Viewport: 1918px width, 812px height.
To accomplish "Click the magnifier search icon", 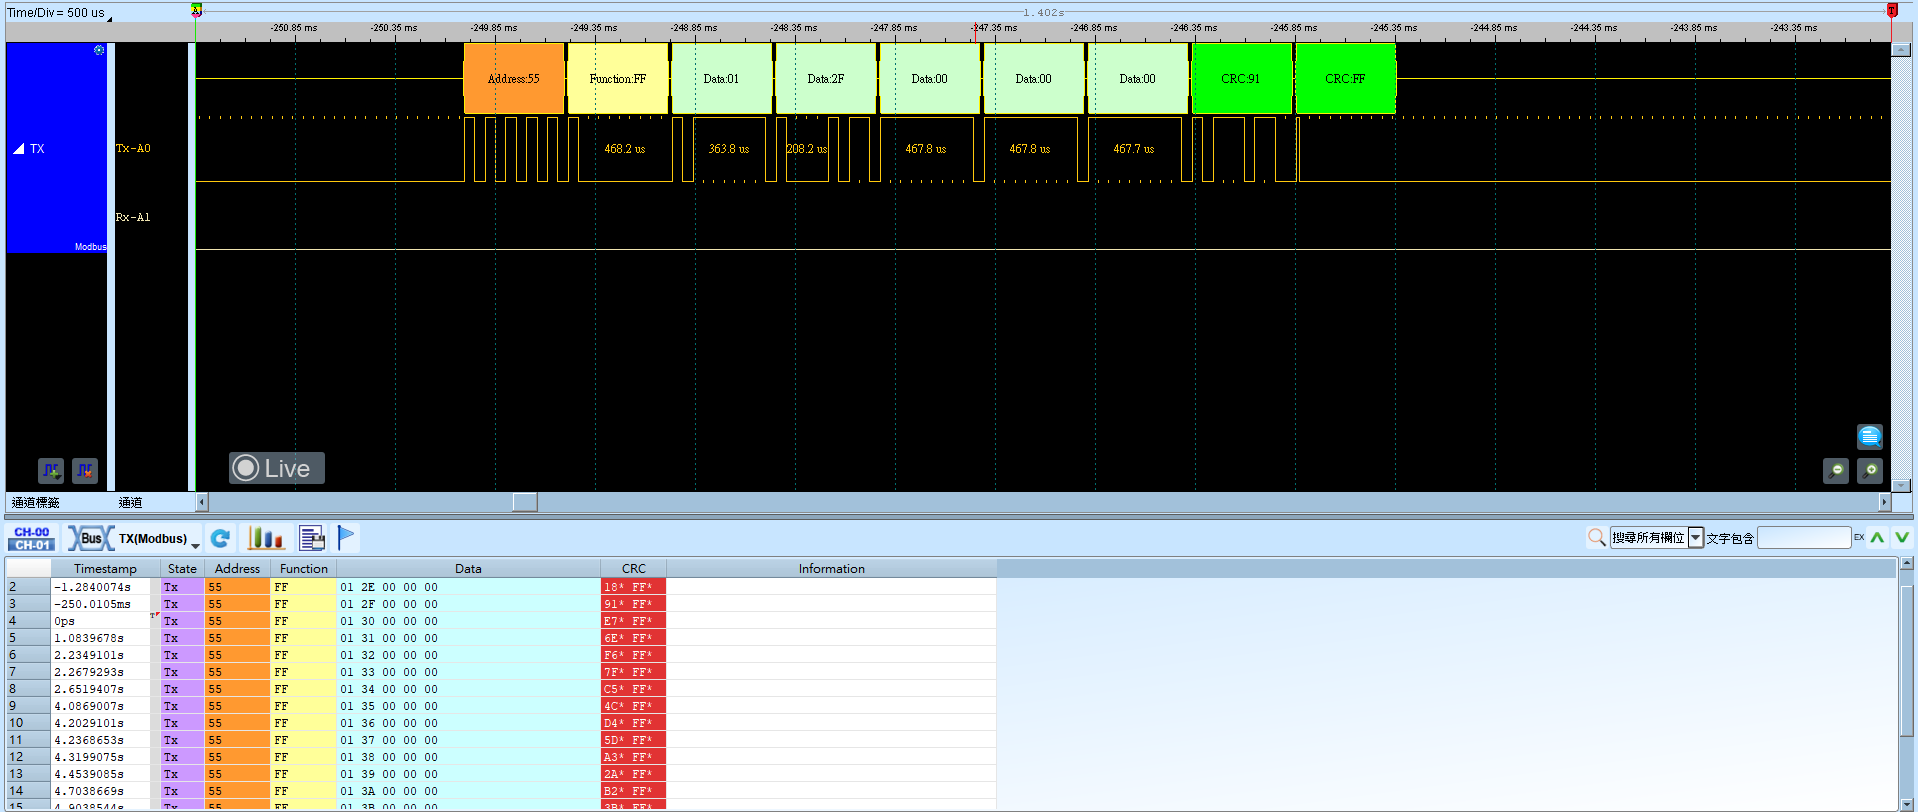I will (x=1596, y=538).
